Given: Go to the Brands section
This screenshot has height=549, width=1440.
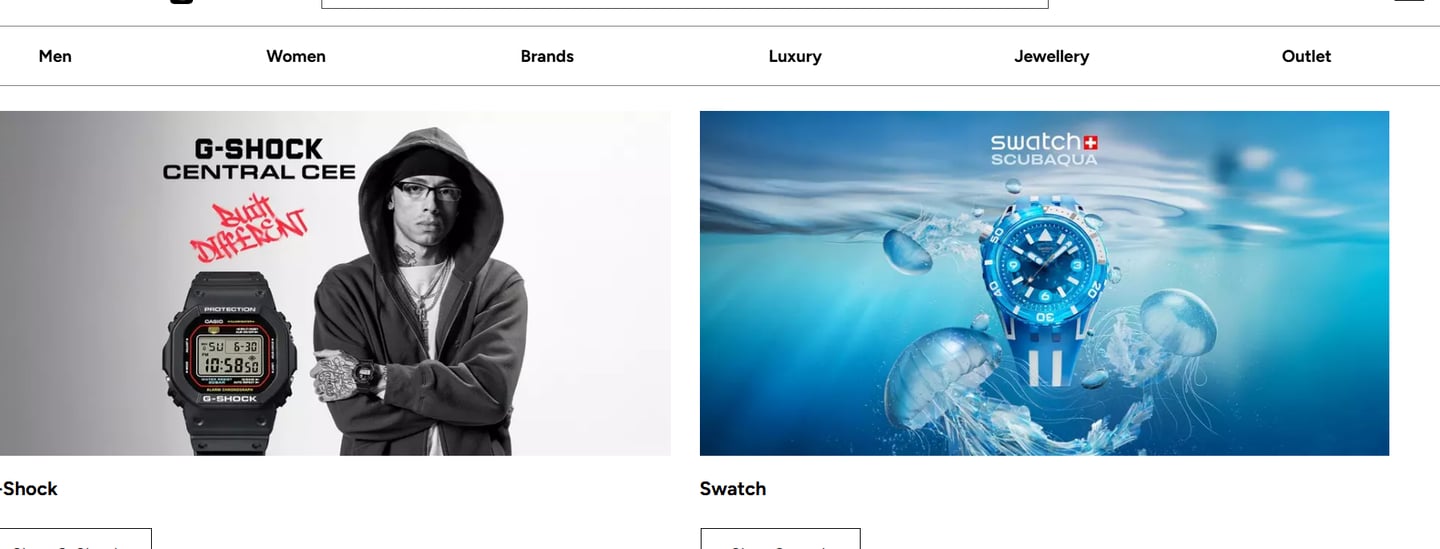Looking at the screenshot, I should coord(547,56).
